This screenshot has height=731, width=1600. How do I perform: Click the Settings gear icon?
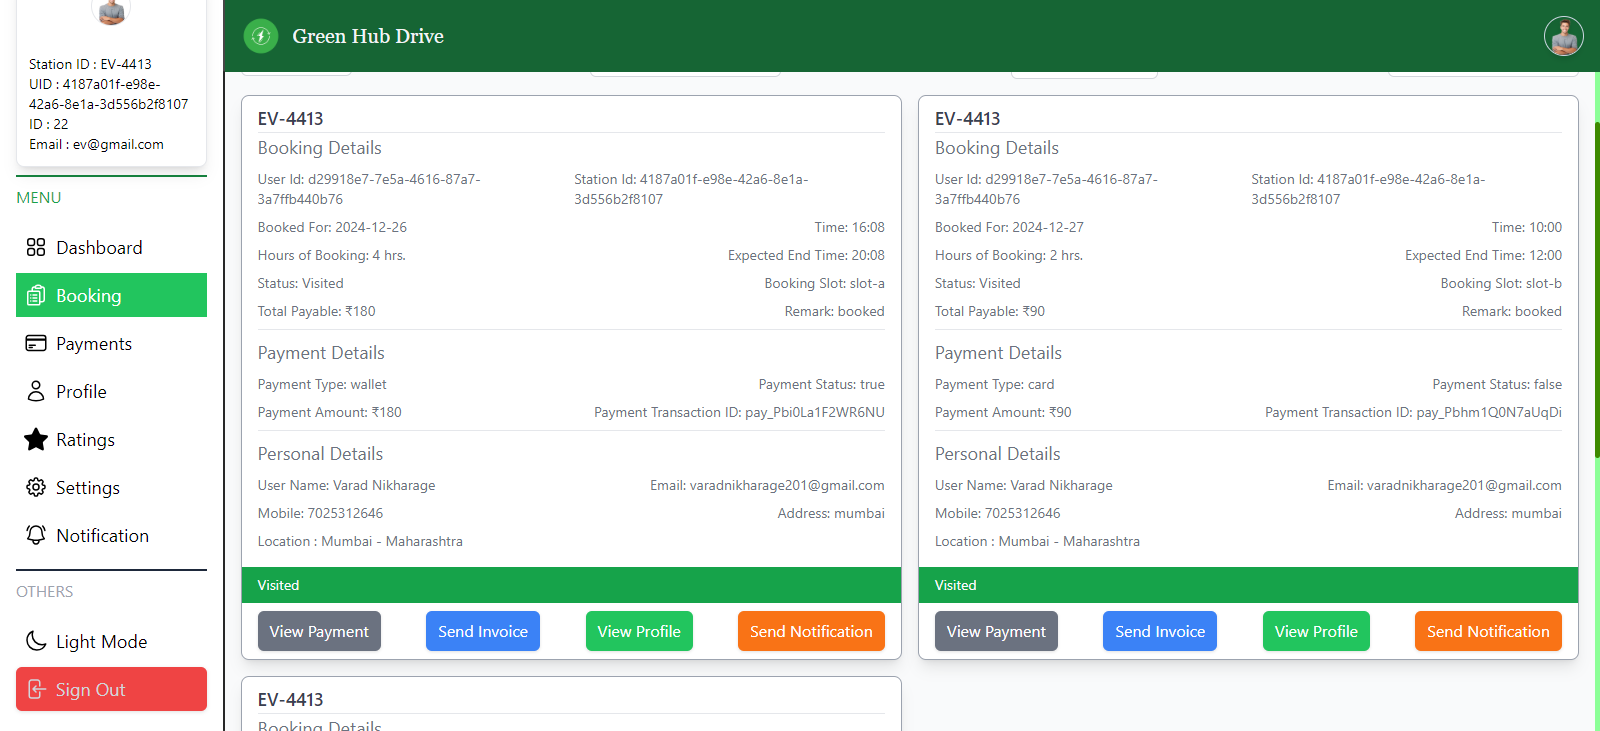coord(36,487)
